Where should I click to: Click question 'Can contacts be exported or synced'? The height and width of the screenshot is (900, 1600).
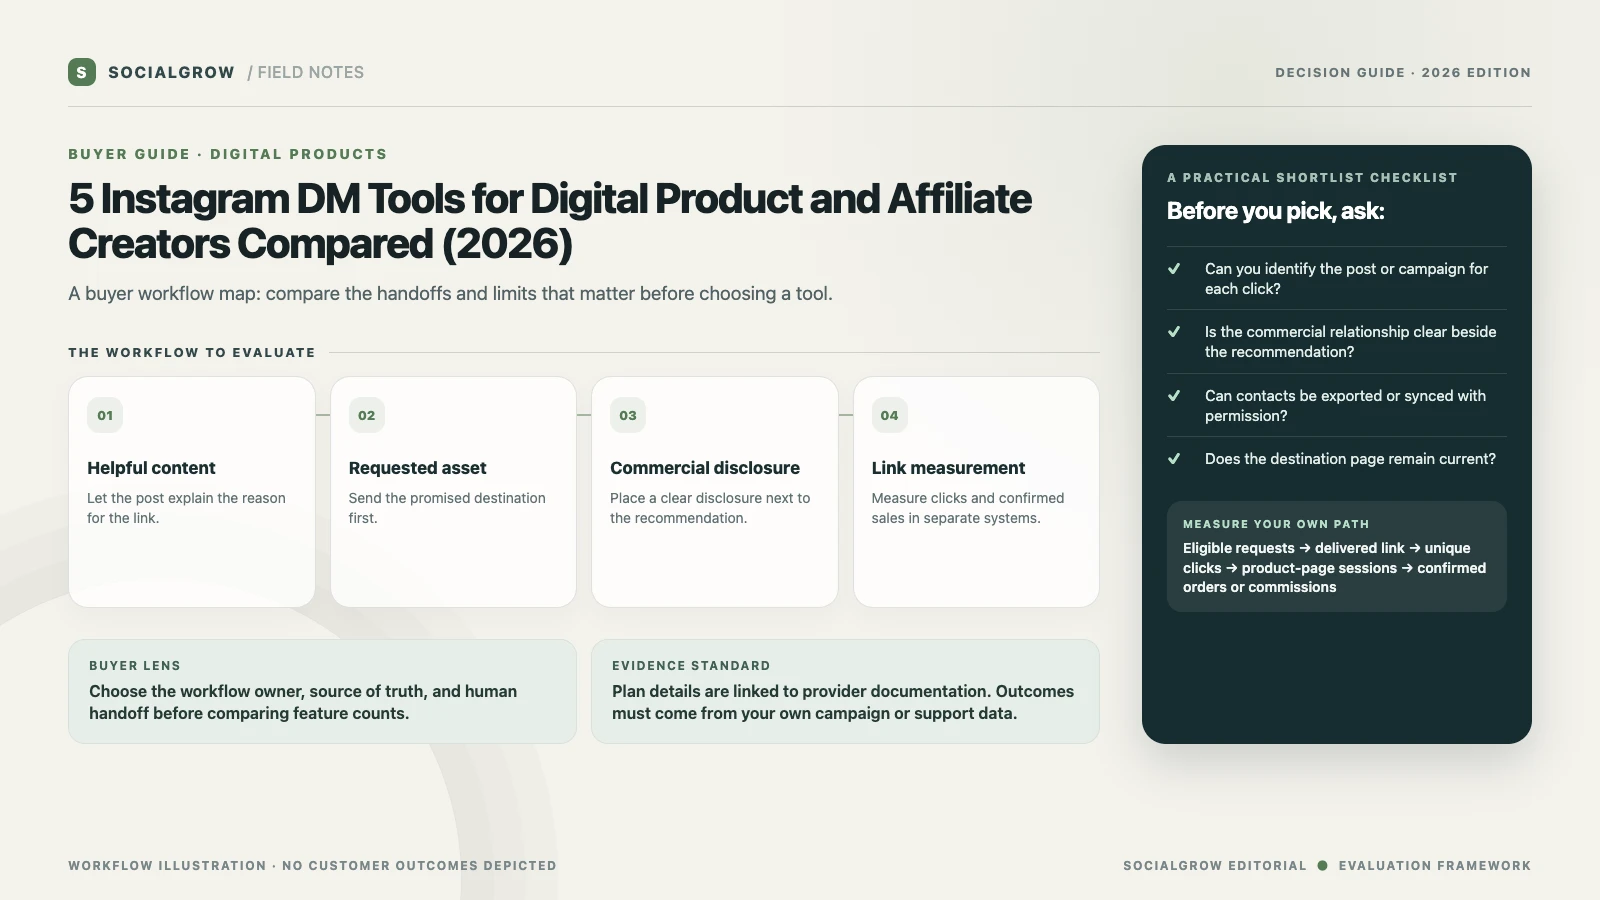click(x=1345, y=406)
